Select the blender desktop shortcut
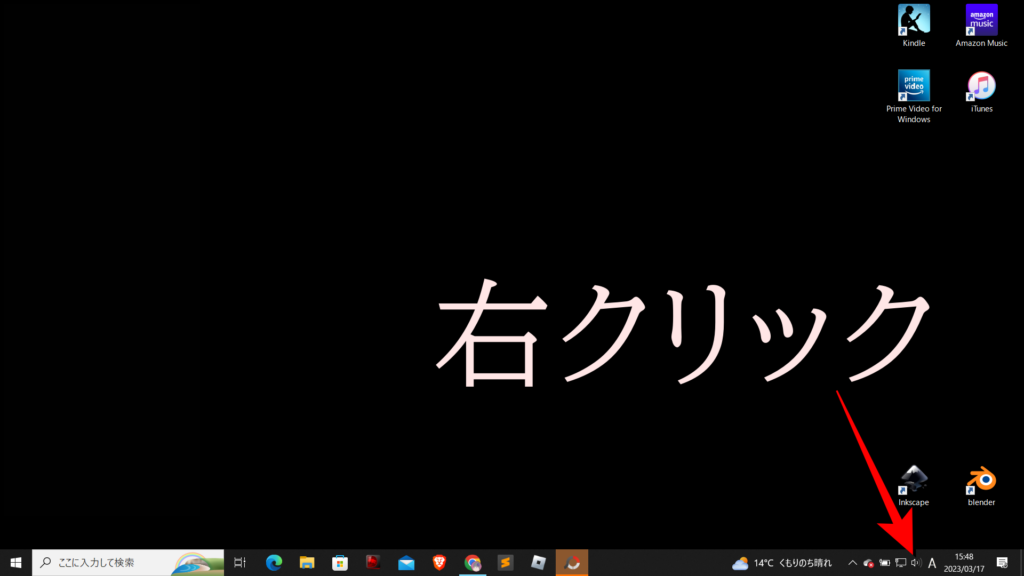Viewport: 1024px width, 576px height. pyautogui.click(x=981, y=481)
